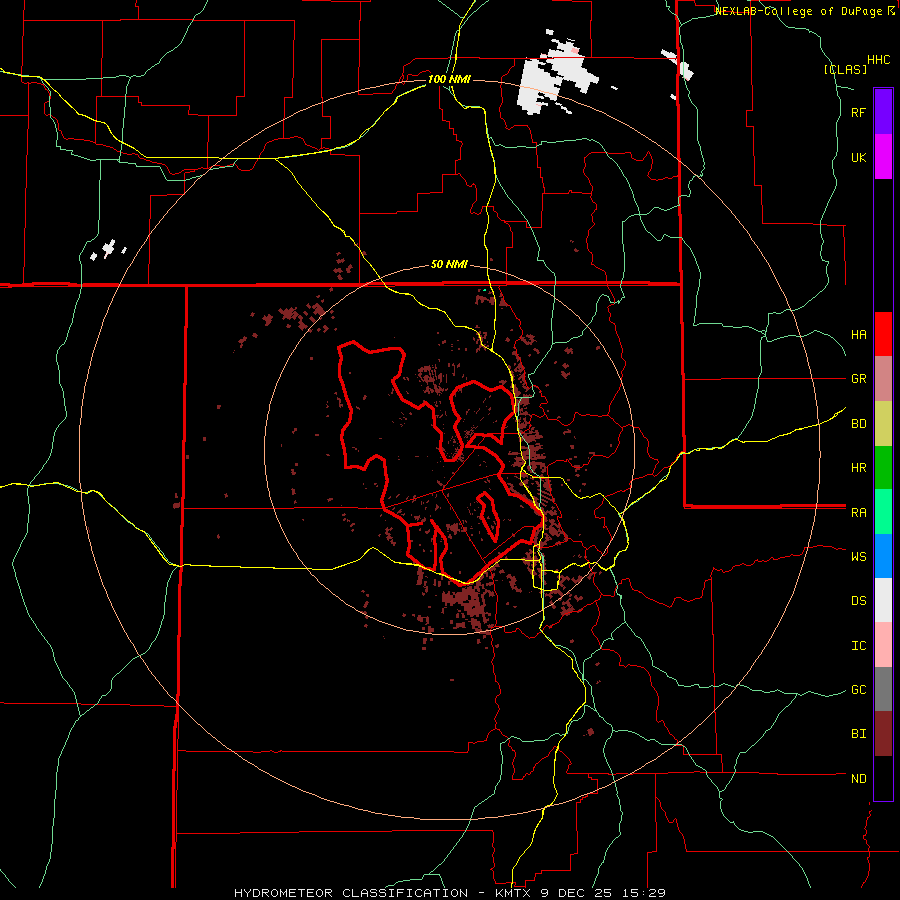This screenshot has height=900, width=900.
Task: Select the GR color block in legend
Action: [883, 379]
